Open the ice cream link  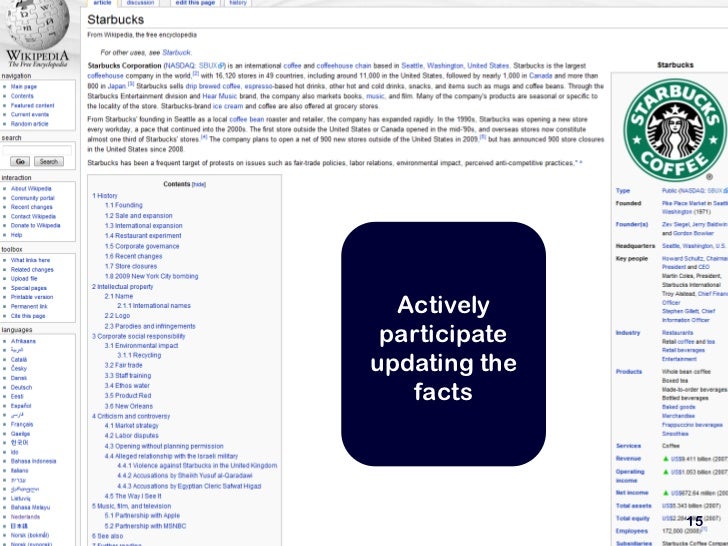(228, 106)
